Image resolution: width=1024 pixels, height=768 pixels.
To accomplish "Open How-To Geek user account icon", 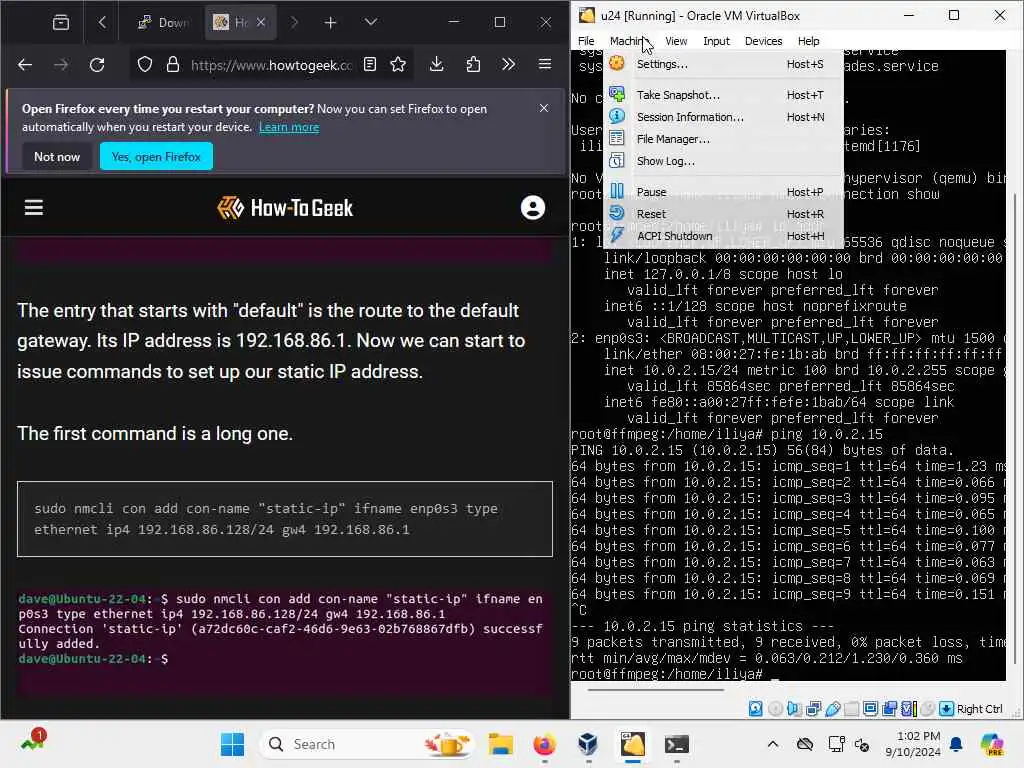I will [x=533, y=208].
